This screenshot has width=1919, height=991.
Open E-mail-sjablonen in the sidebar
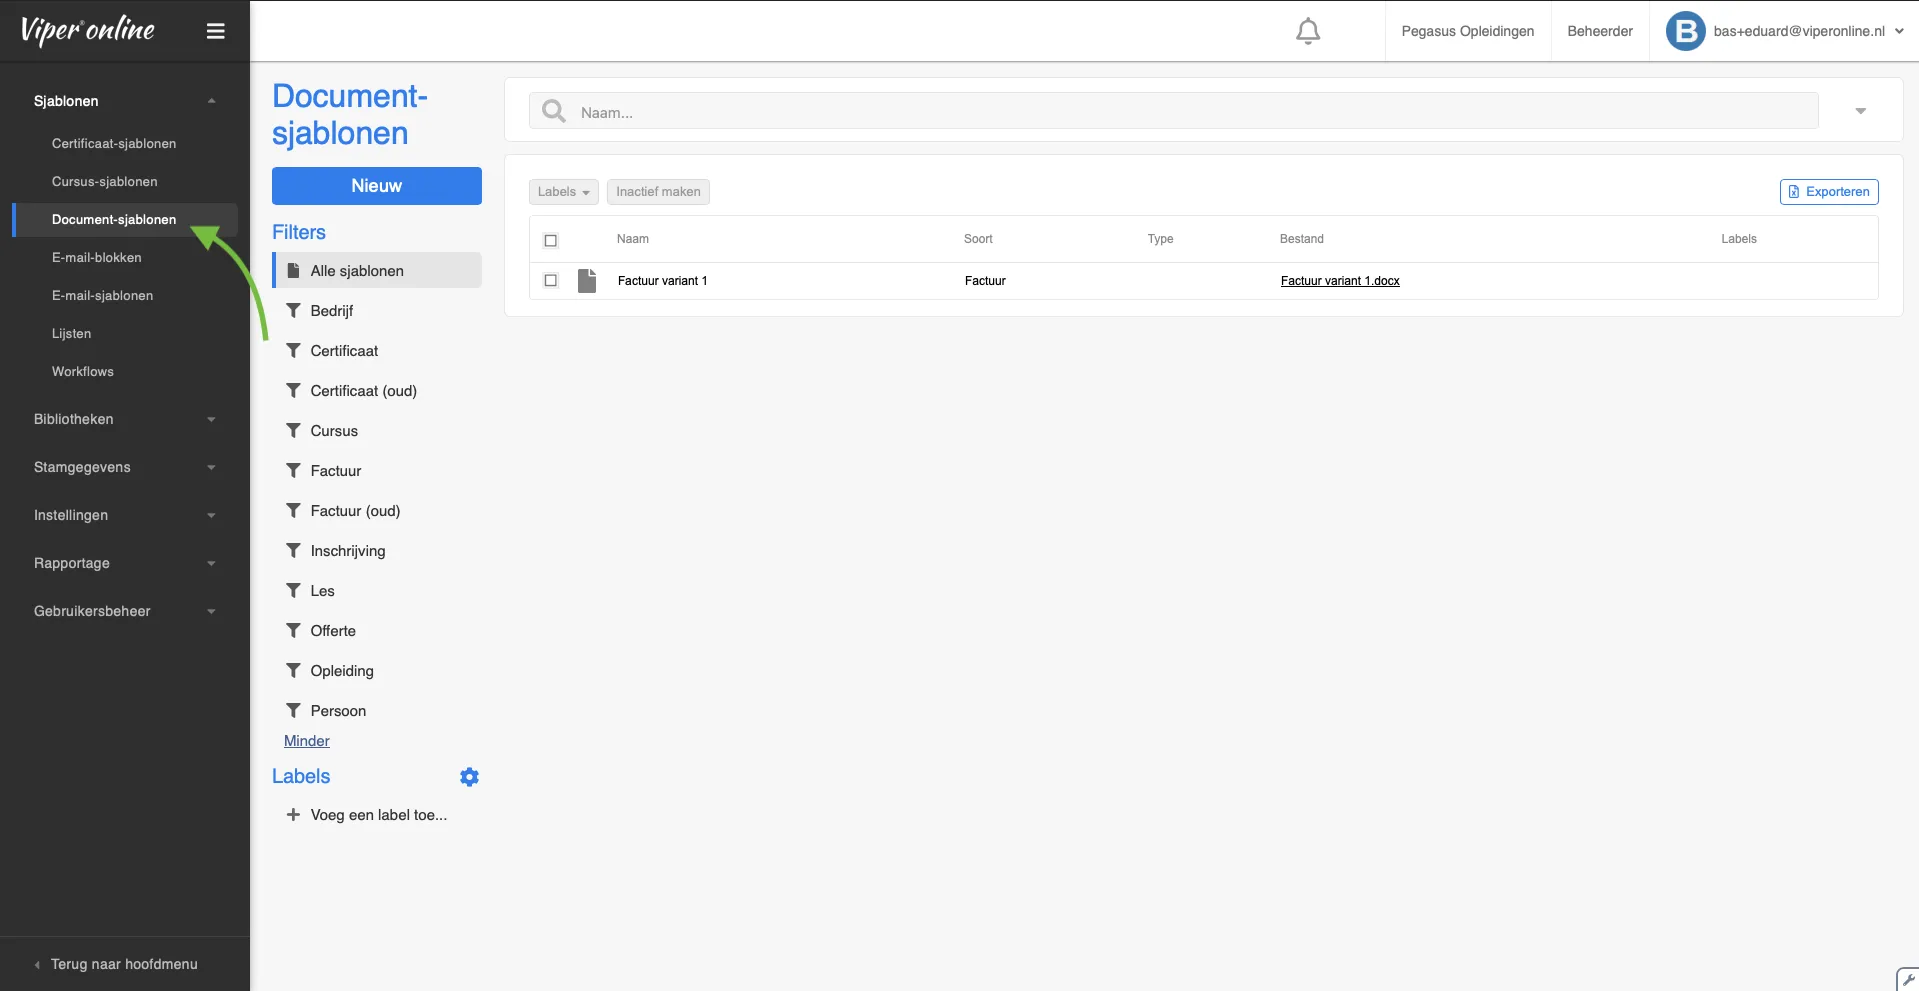(102, 296)
